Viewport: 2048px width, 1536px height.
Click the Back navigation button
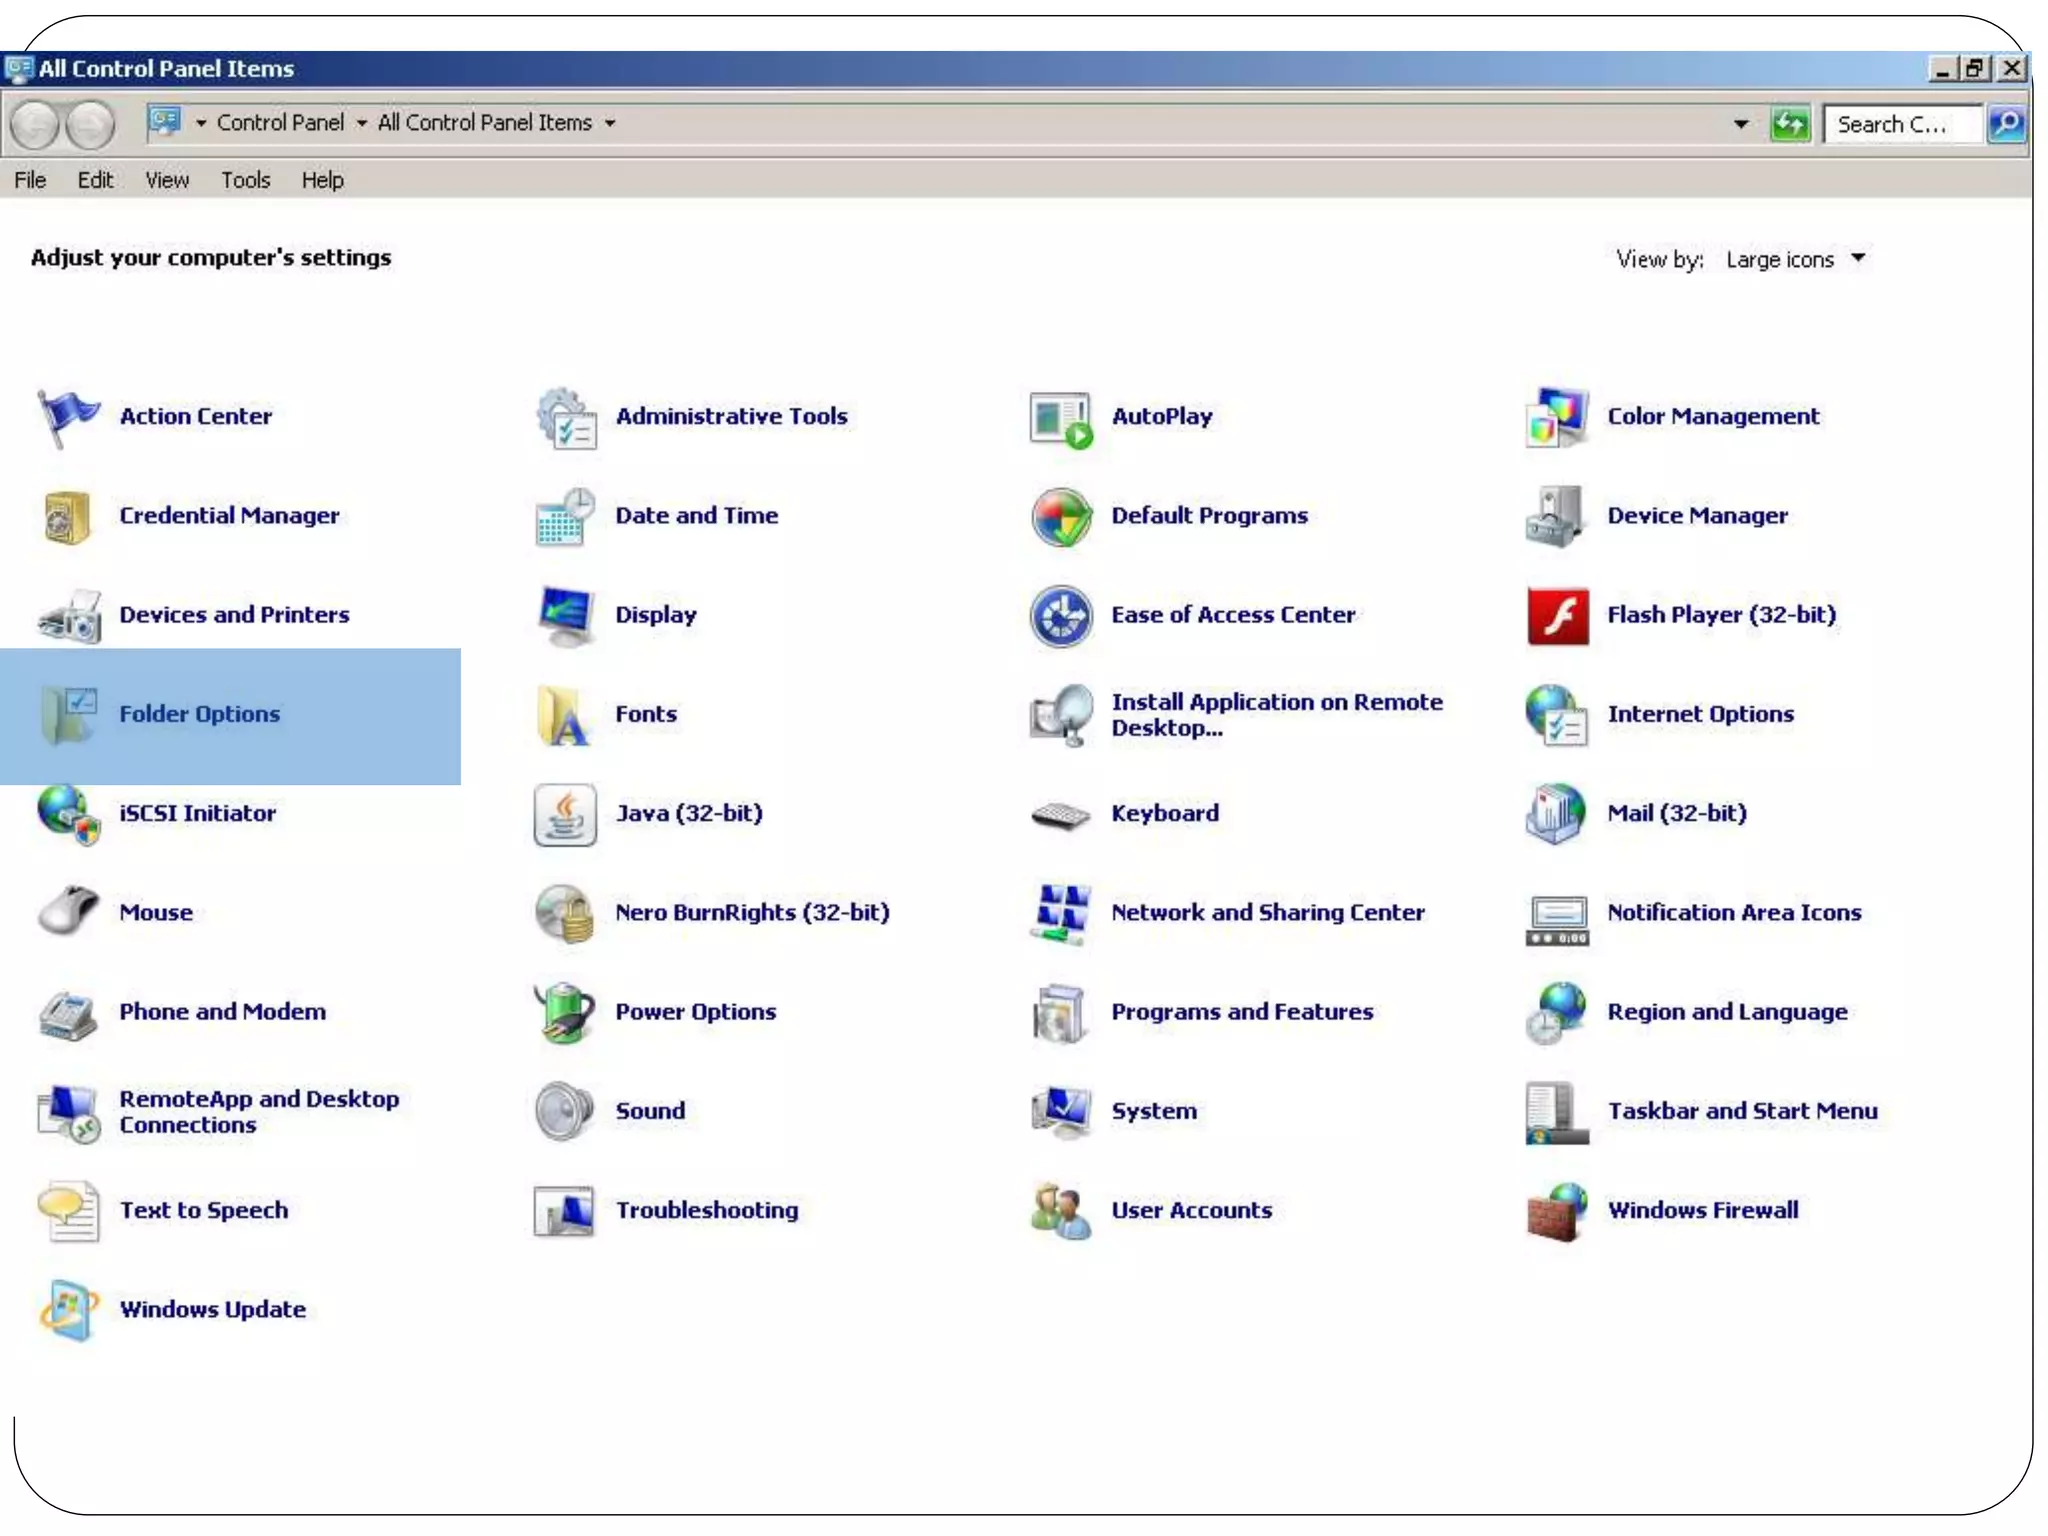coord(36,125)
